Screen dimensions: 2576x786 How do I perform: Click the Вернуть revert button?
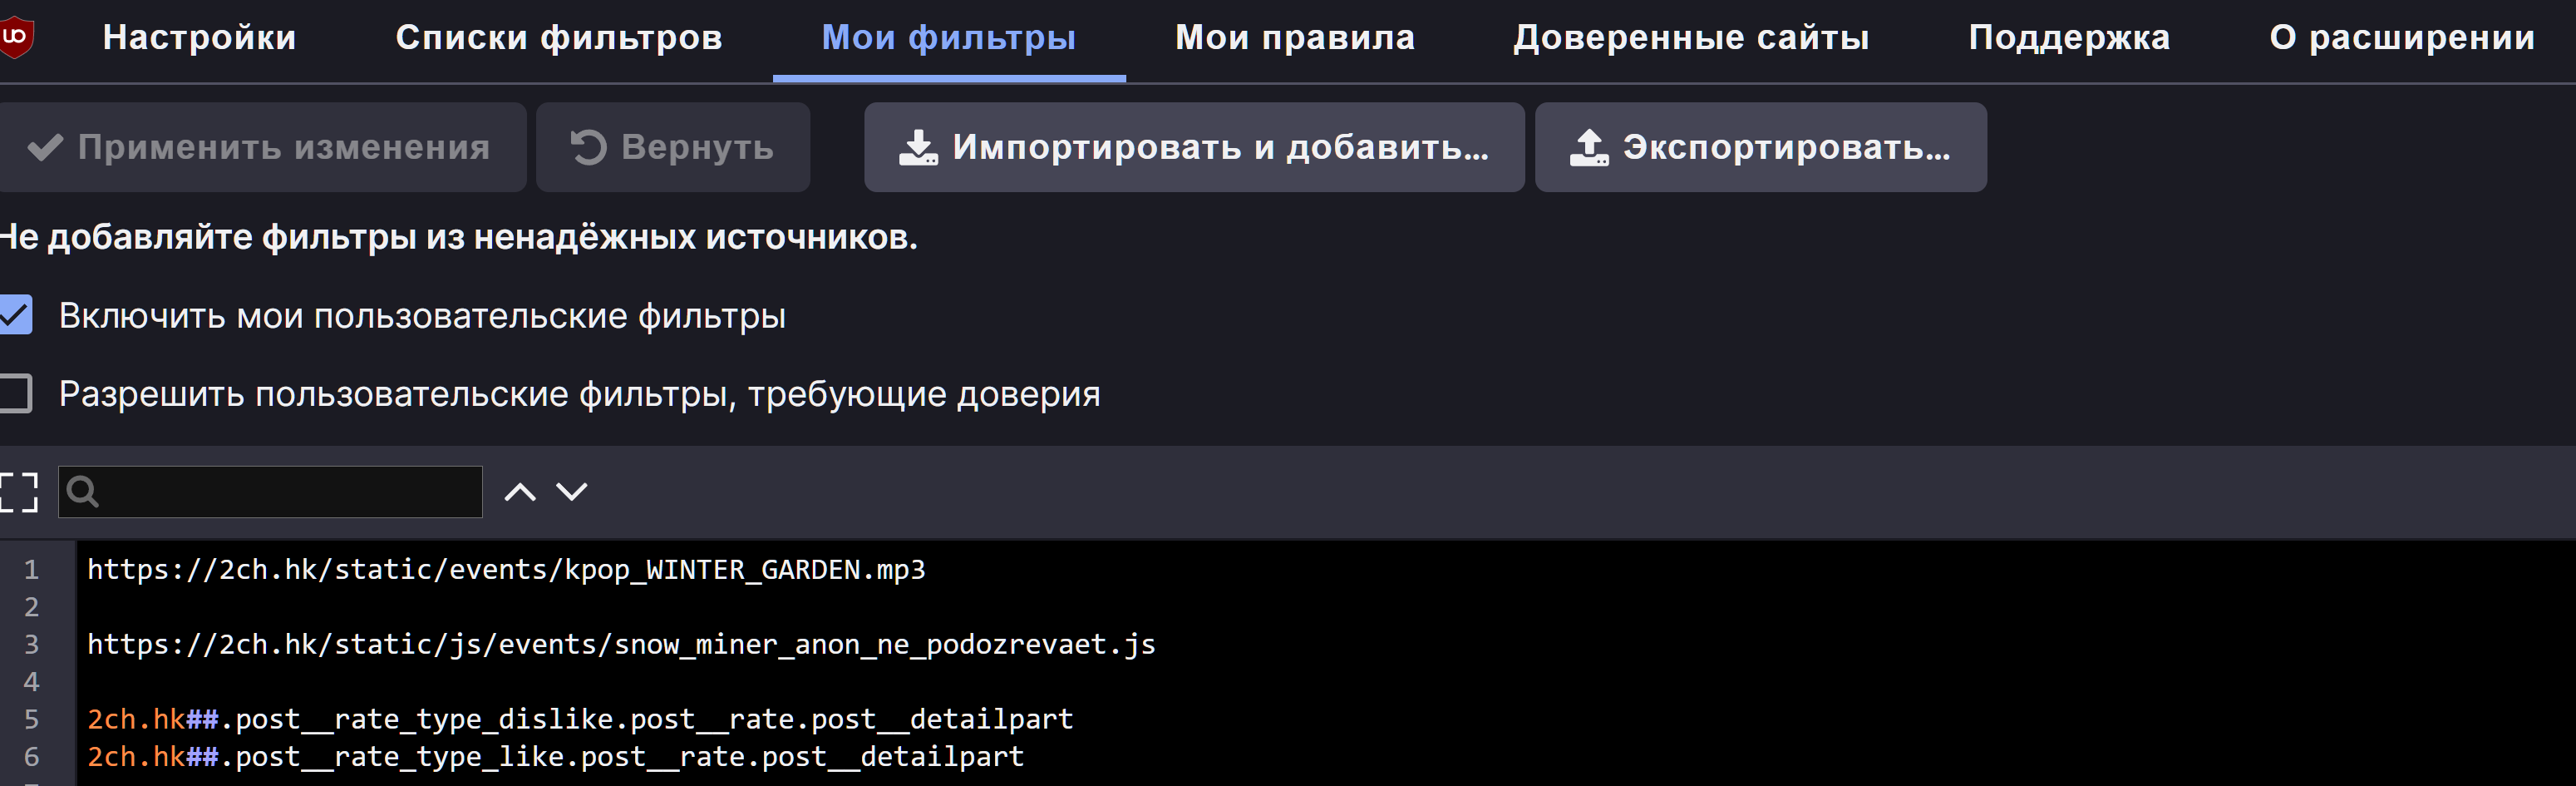[673, 147]
